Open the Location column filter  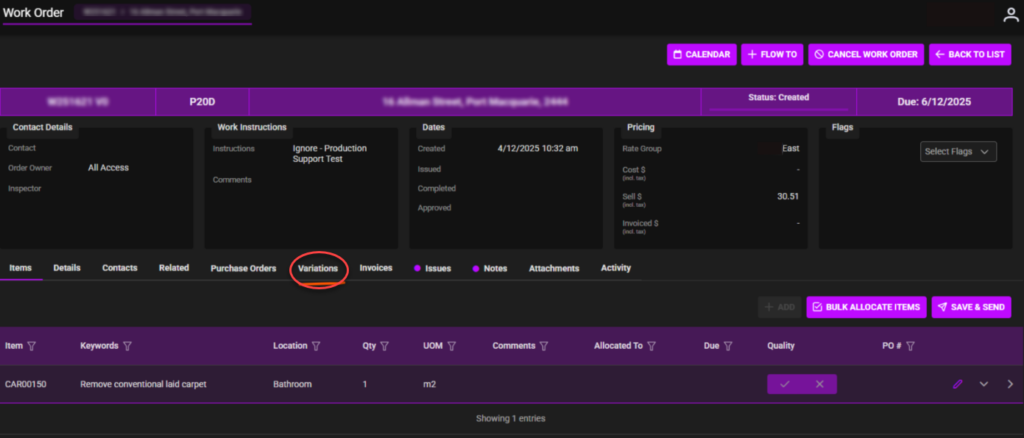tap(316, 346)
